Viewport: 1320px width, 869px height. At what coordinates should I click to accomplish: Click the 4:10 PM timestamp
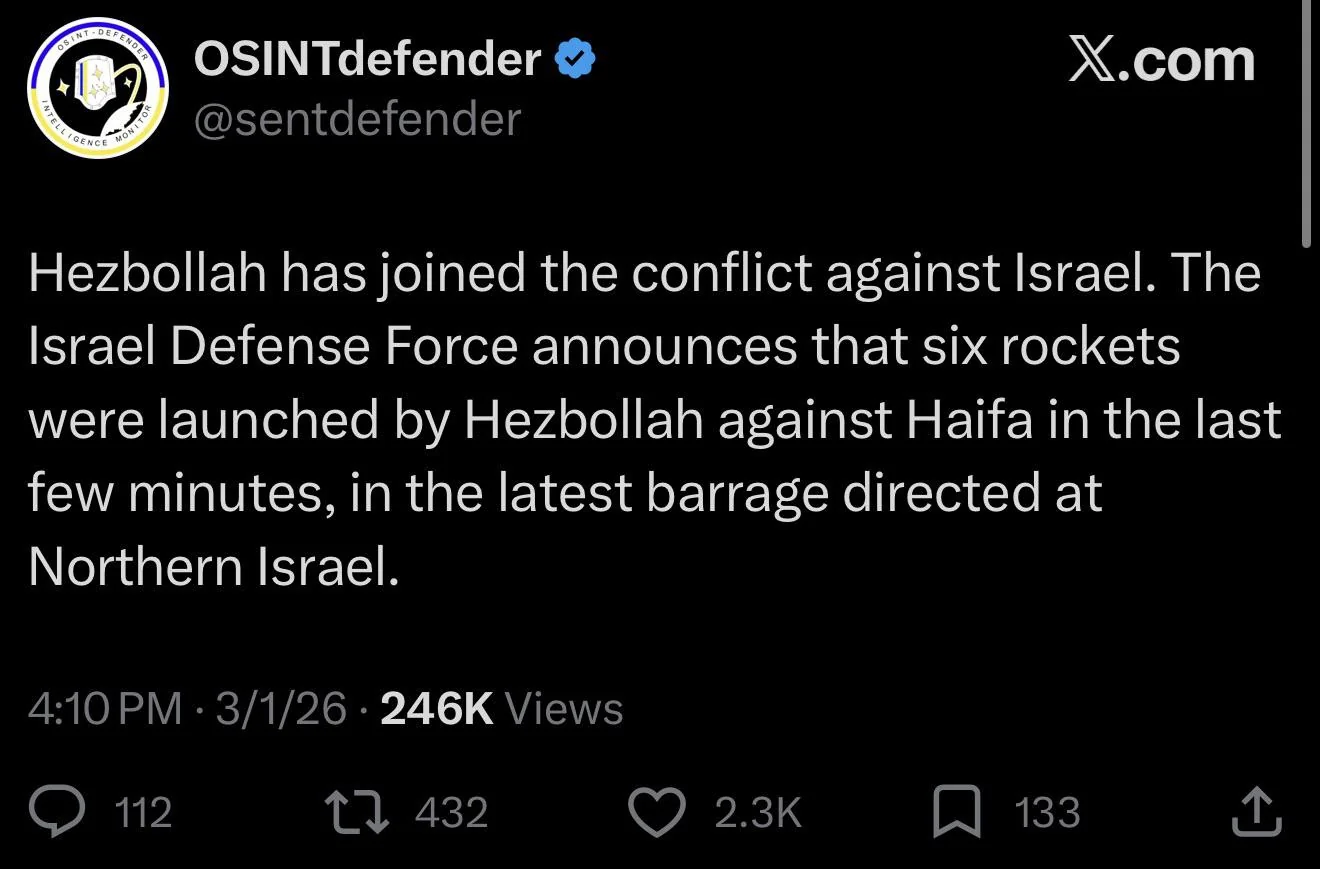click(105, 709)
